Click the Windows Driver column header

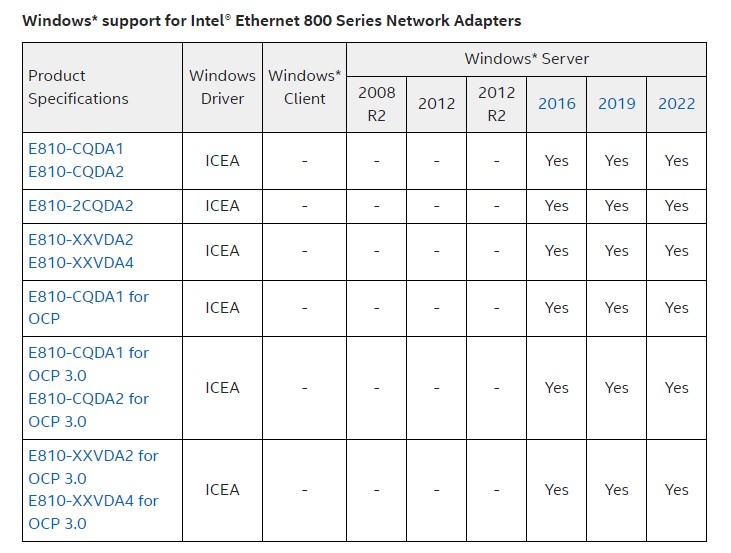click(x=222, y=87)
